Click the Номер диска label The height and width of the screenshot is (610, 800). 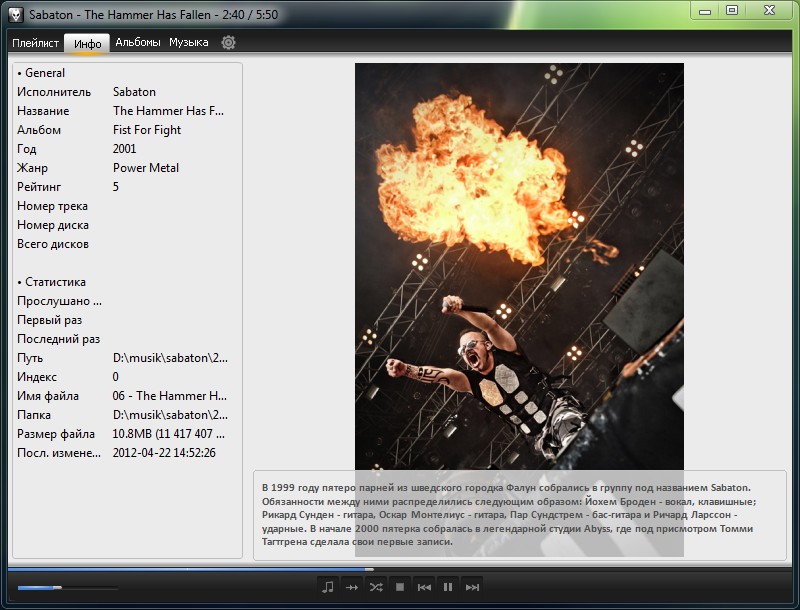point(53,225)
